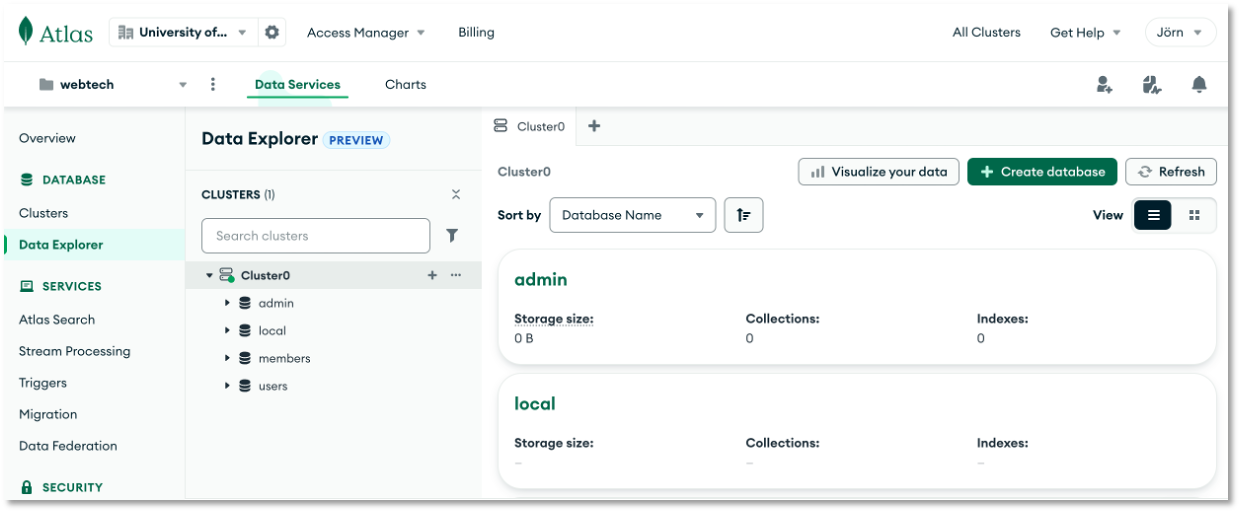Expand the members database tree node

pyautogui.click(x=228, y=358)
